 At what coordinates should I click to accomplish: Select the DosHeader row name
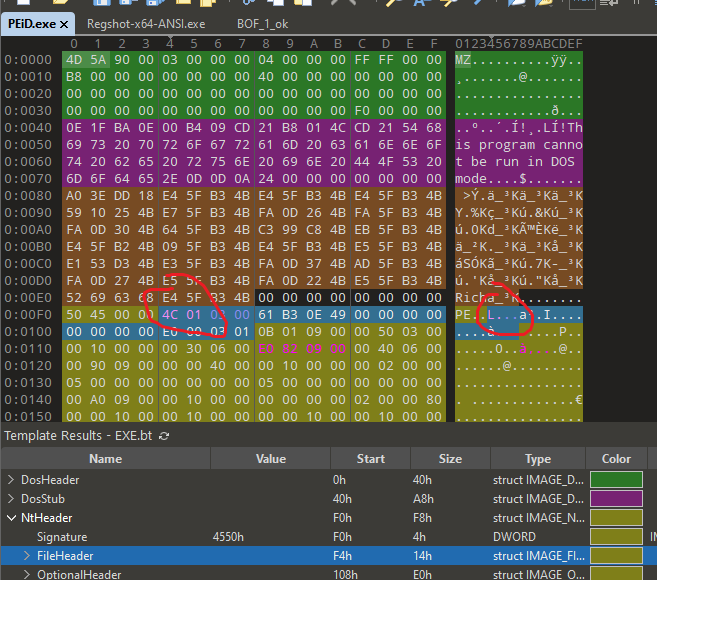(50, 480)
